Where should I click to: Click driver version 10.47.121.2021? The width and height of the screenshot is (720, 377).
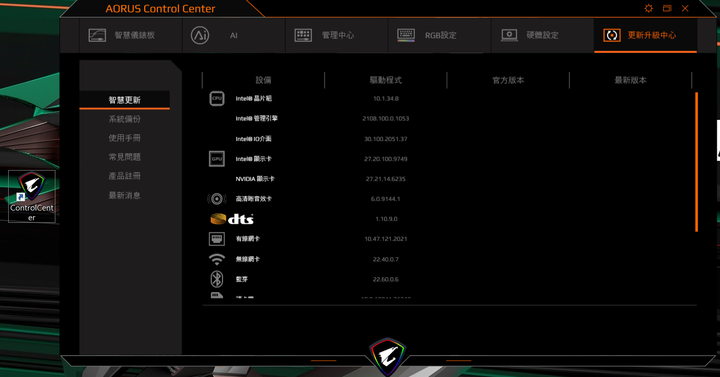386,239
